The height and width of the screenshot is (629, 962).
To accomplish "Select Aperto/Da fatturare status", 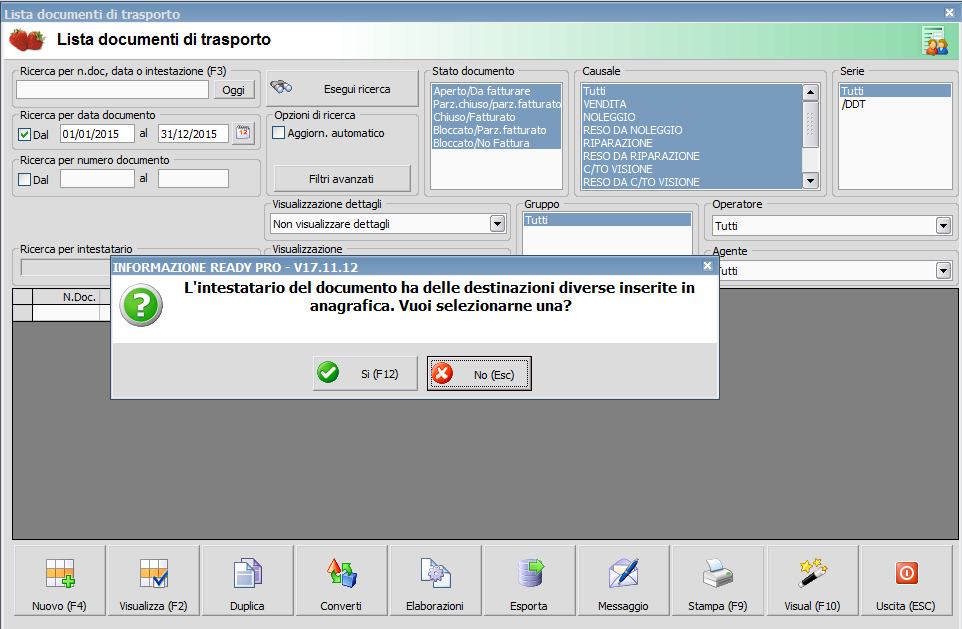I will pos(496,91).
